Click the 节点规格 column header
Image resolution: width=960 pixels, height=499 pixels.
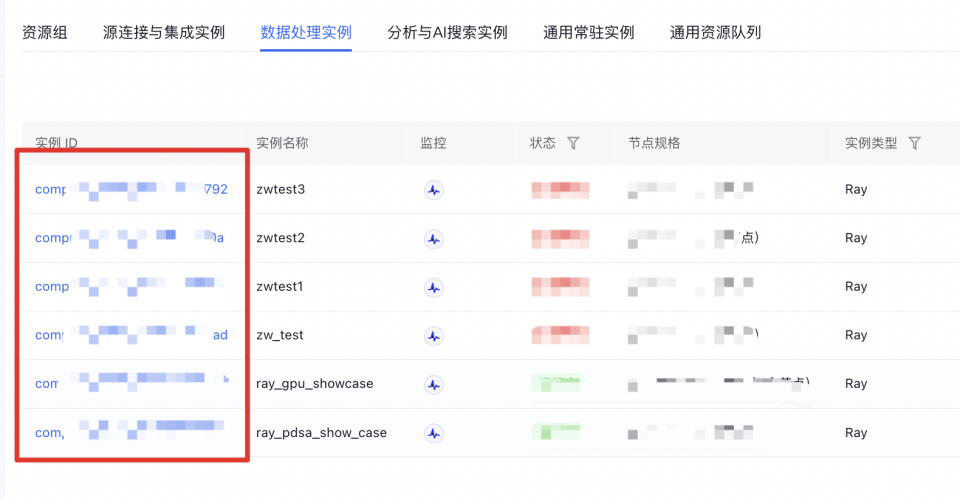(x=654, y=143)
